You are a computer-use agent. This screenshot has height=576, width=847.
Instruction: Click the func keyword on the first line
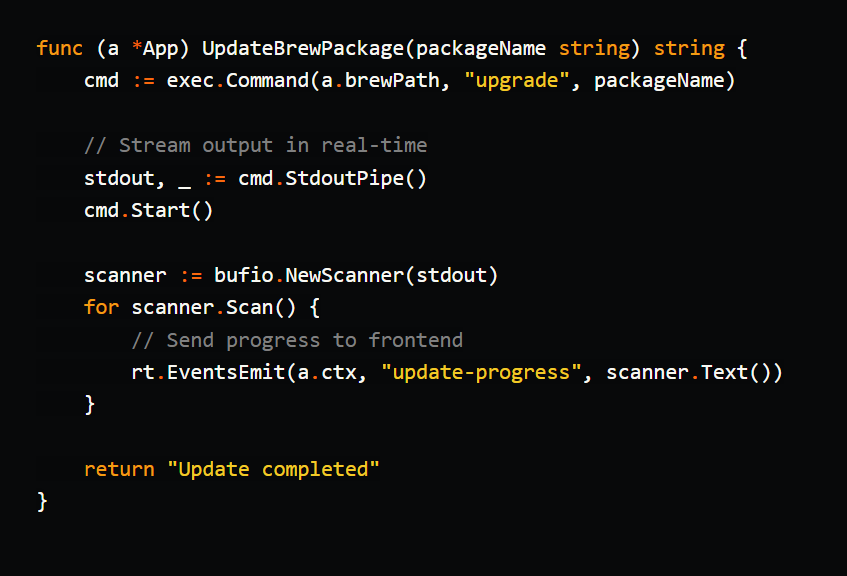point(57,47)
